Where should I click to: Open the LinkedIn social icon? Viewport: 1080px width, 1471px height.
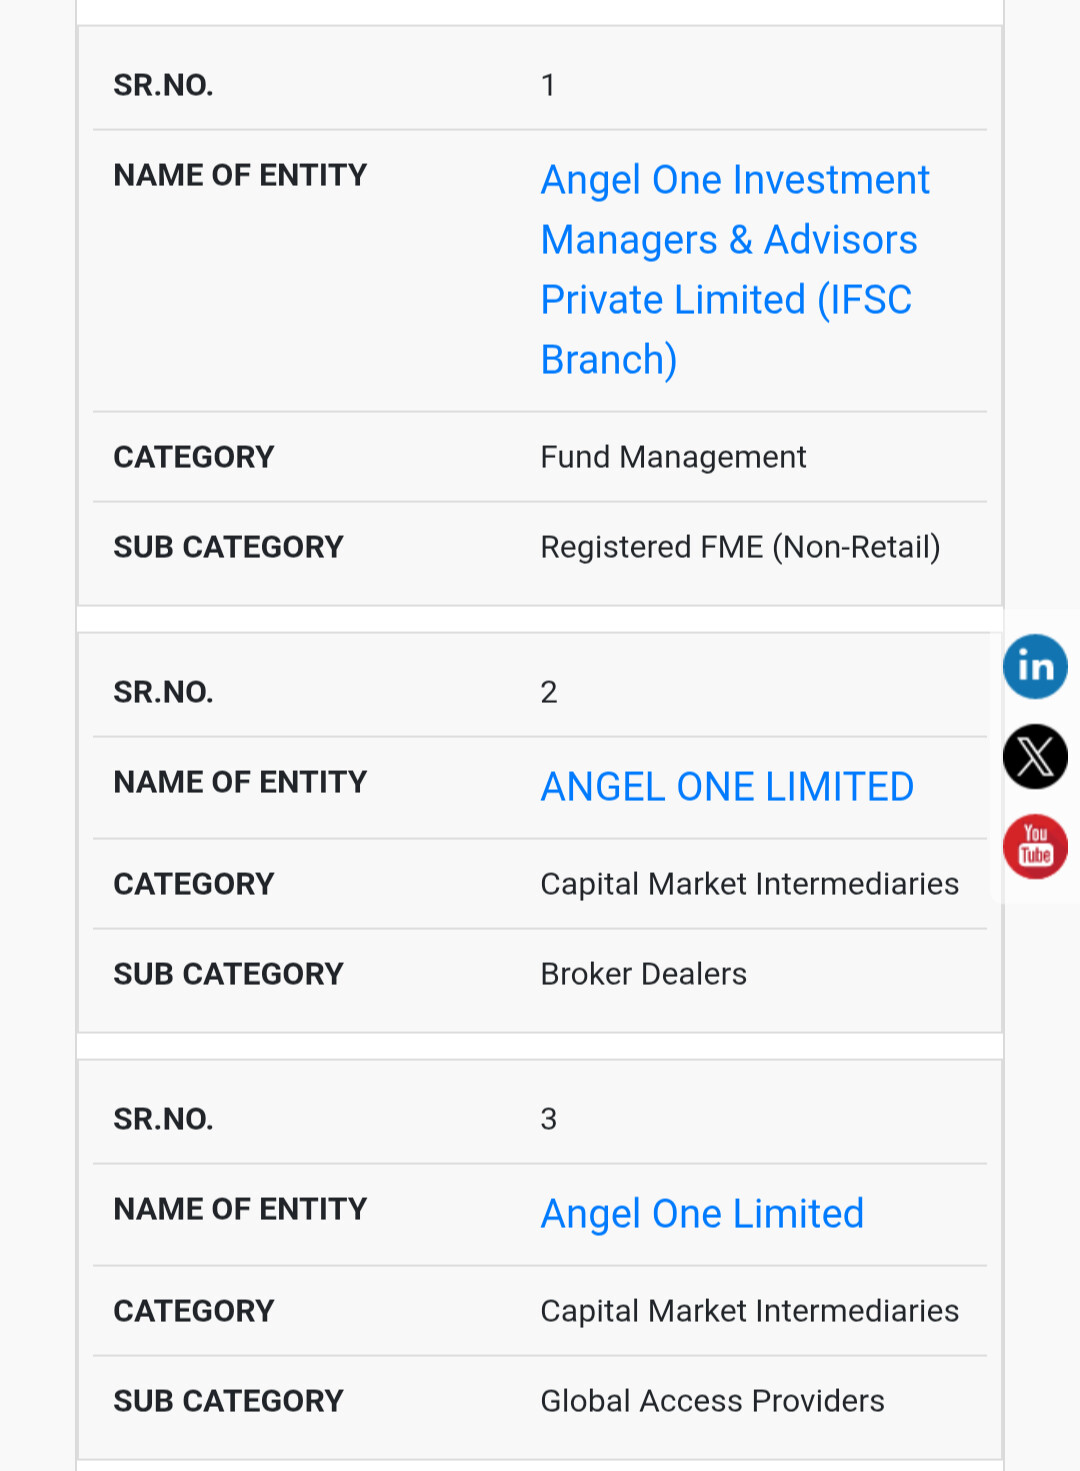click(1035, 667)
